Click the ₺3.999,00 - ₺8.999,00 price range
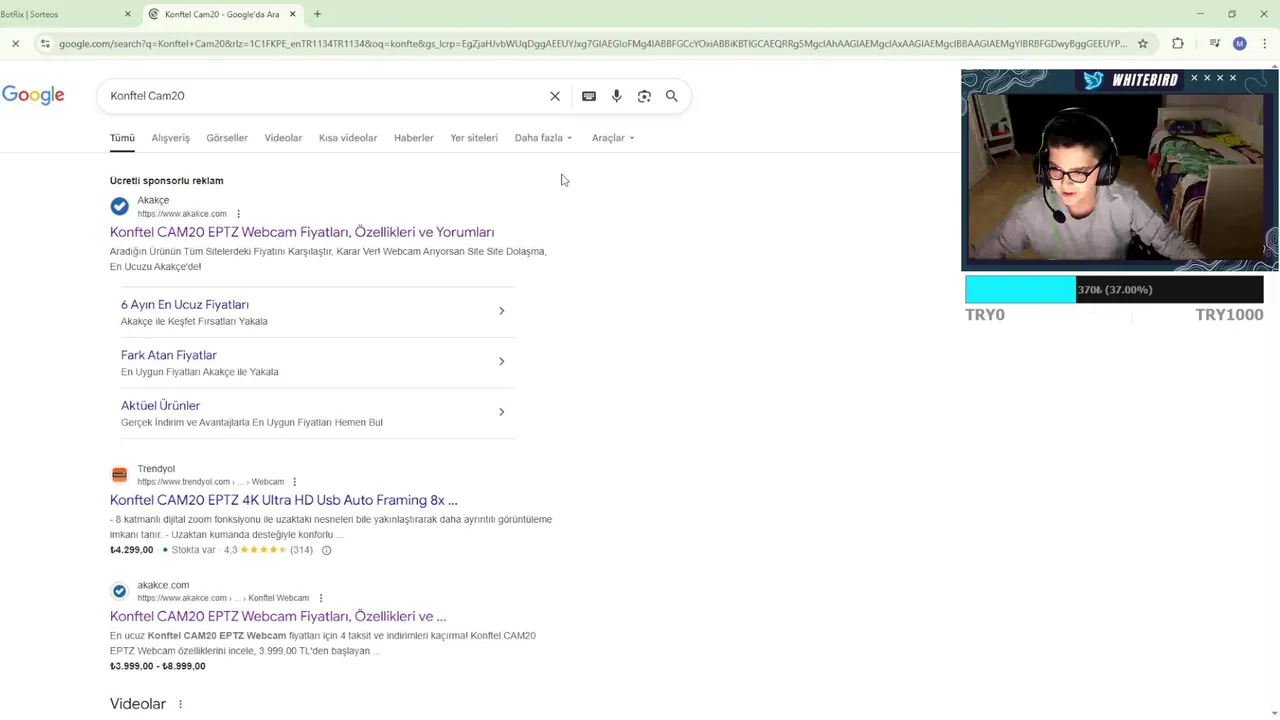The height and width of the screenshot is (720, 1280). click(x=158, y=666)
